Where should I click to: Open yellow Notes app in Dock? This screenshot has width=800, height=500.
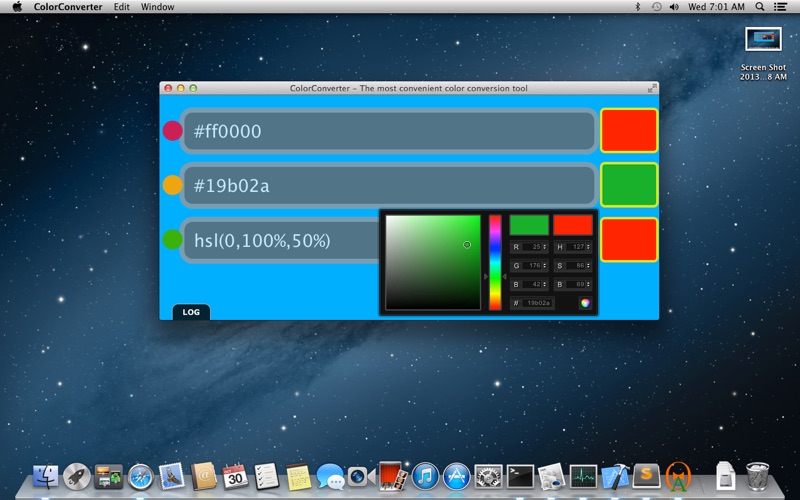[298, 477]
